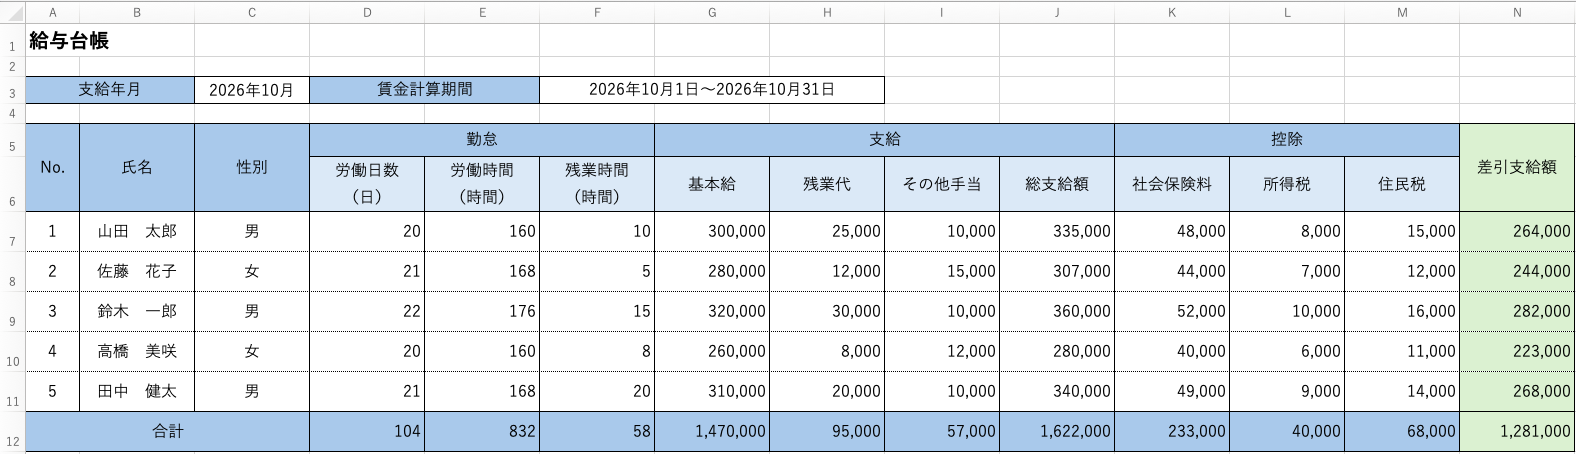Screen dimensions: 1576x454
Task: Select the 残業時間（時間） header
Action: (597, 184)
